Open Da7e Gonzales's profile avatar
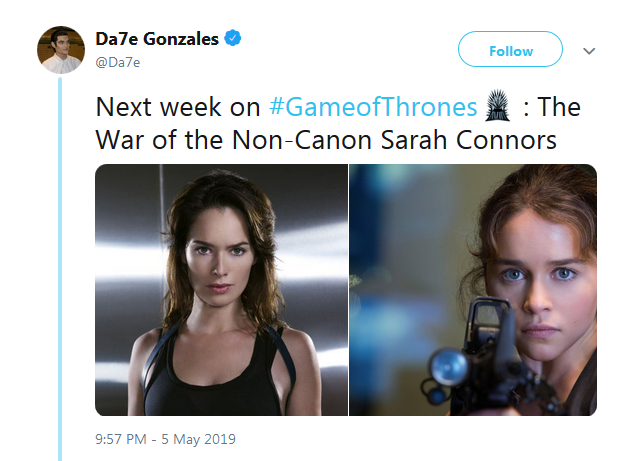Screen dimensions: 635x461 pyautogui.click(x=61, y=50)
